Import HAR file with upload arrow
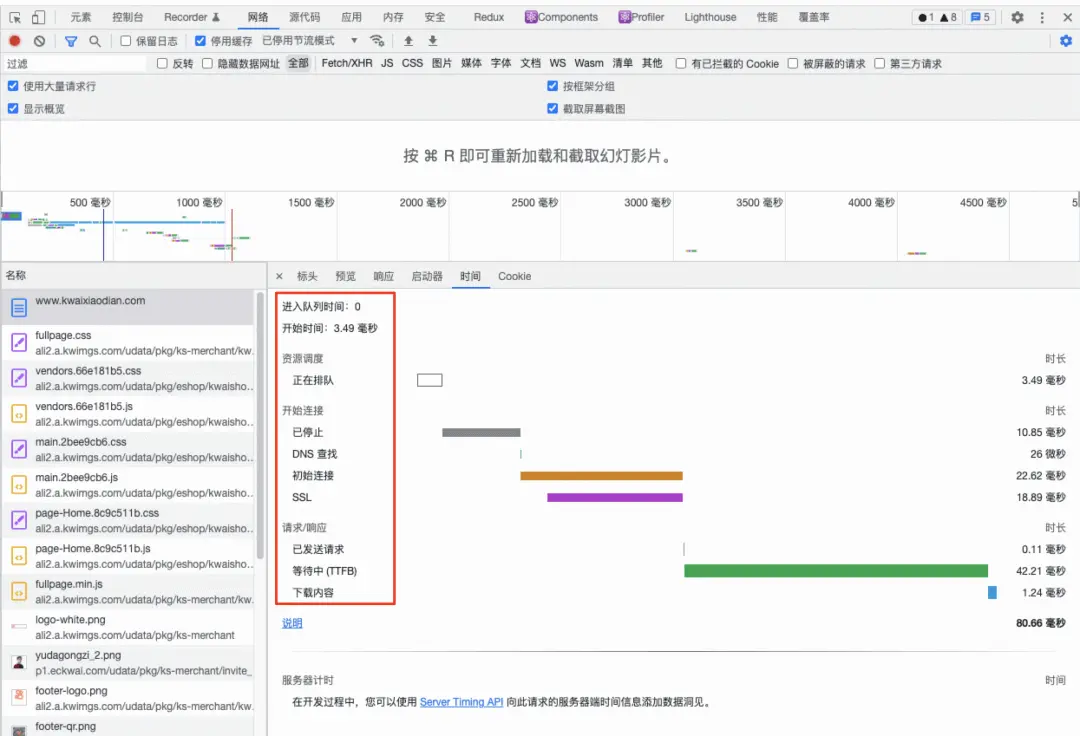Image resolution: width=1080 pixels, height=736 pixels. pyautogui.click(x=408, y=41)
